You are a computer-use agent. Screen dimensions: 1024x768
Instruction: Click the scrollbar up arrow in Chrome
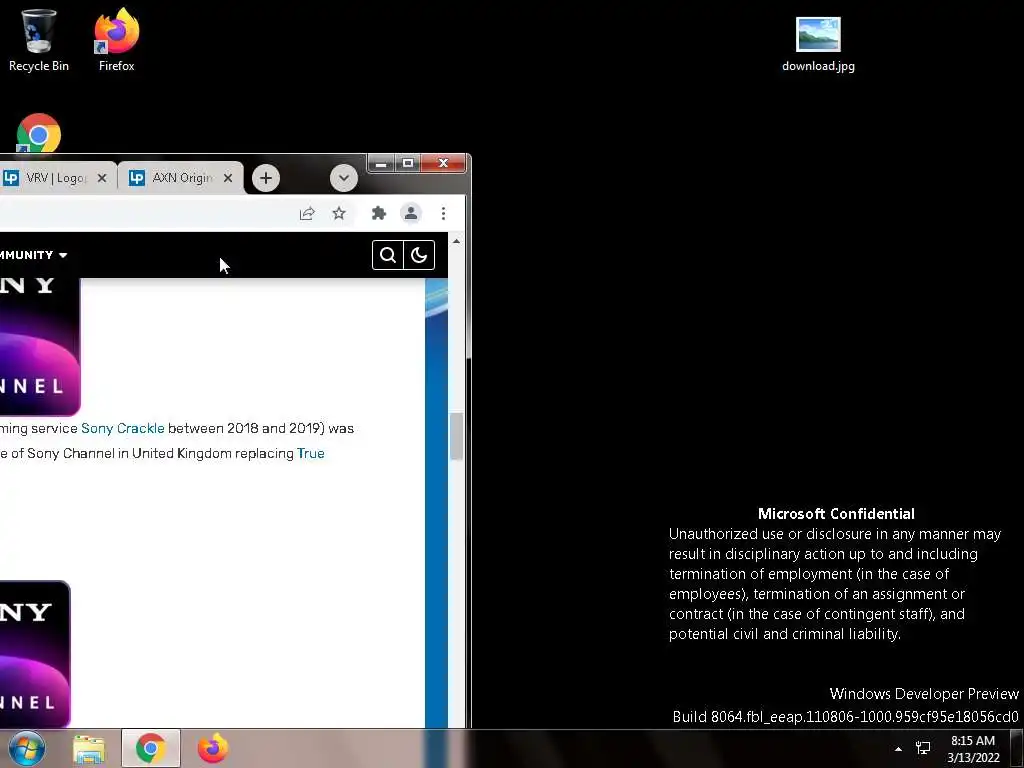tap(456, 242)
